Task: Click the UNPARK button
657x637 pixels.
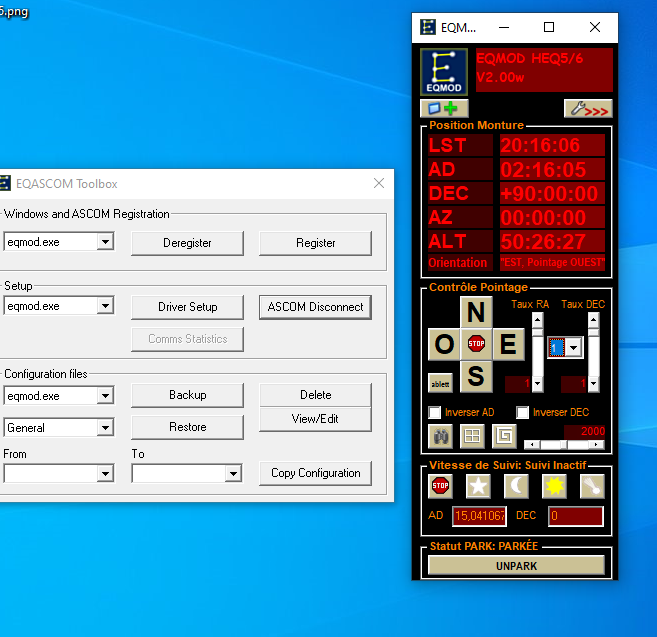Action: tap(516, 566)
